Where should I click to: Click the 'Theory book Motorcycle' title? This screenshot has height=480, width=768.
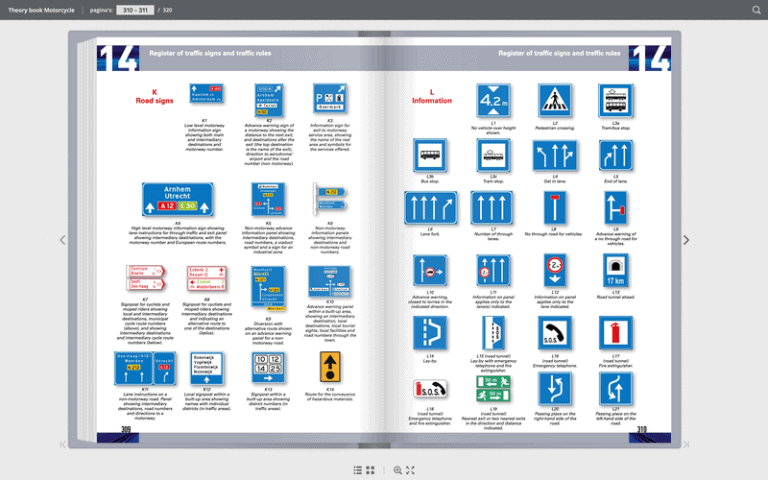pos(40,10)
